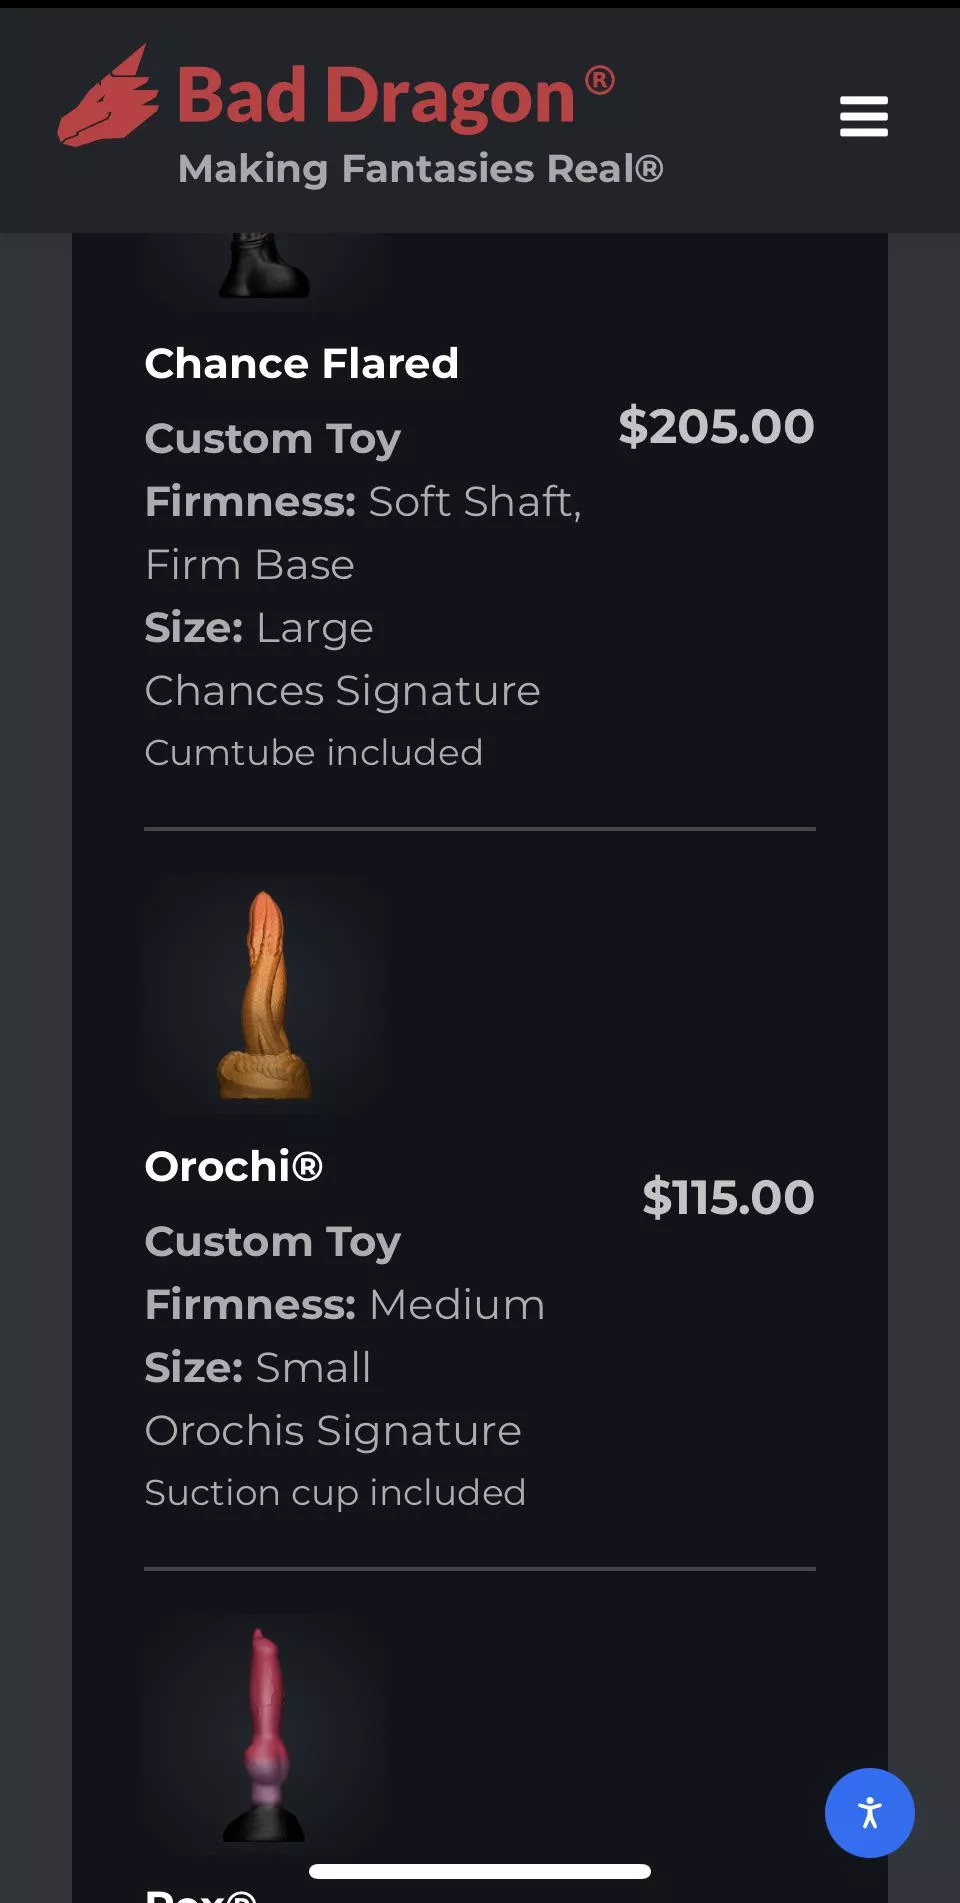Open the Orochi® product page

tap(232, 1166)
